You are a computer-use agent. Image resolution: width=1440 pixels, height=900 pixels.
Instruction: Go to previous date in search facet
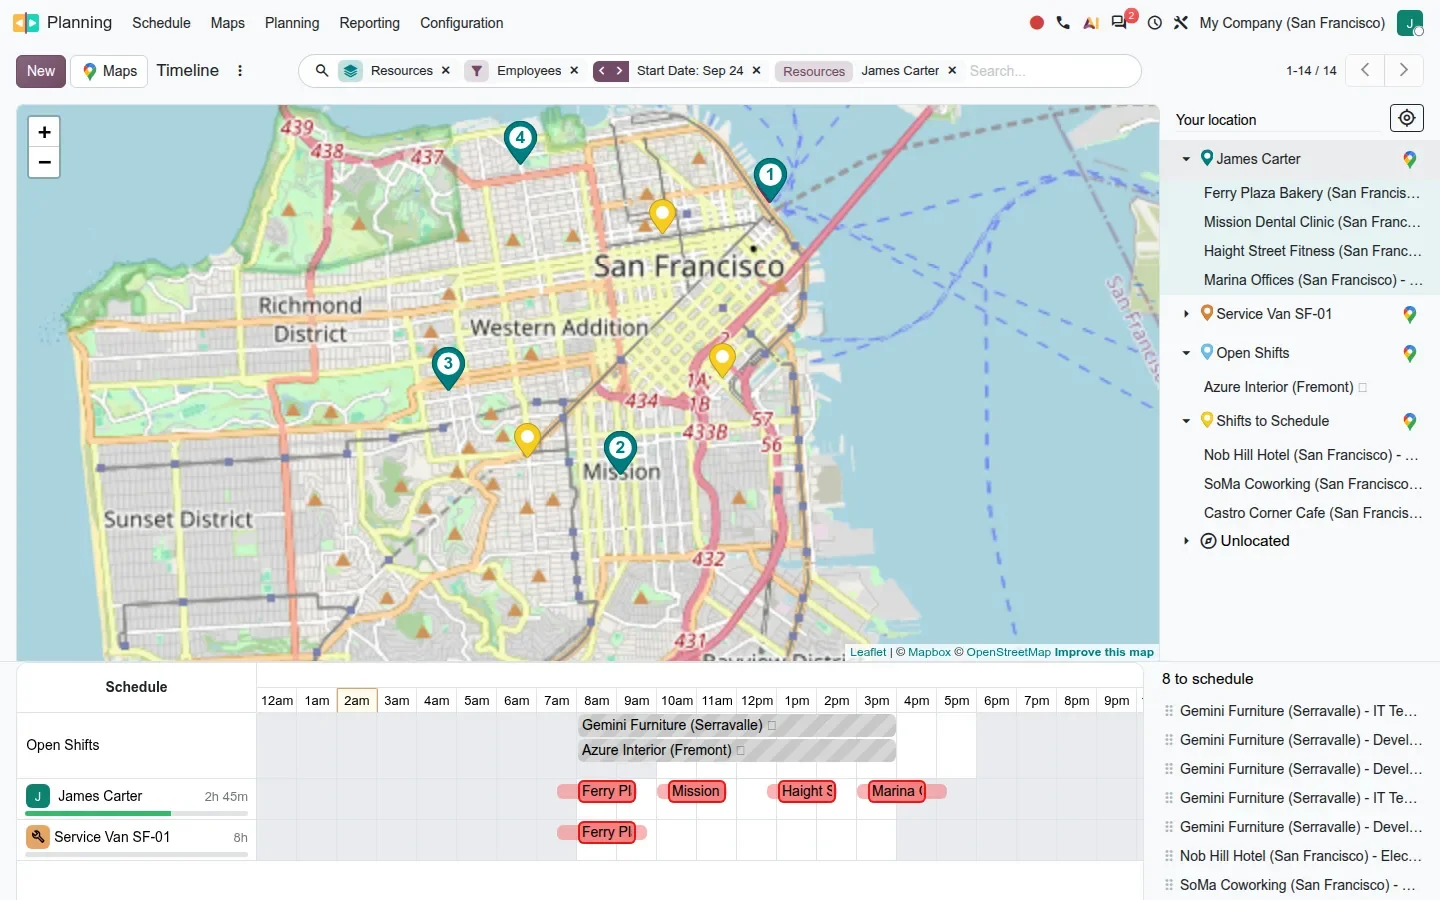[x=602, y=71]
